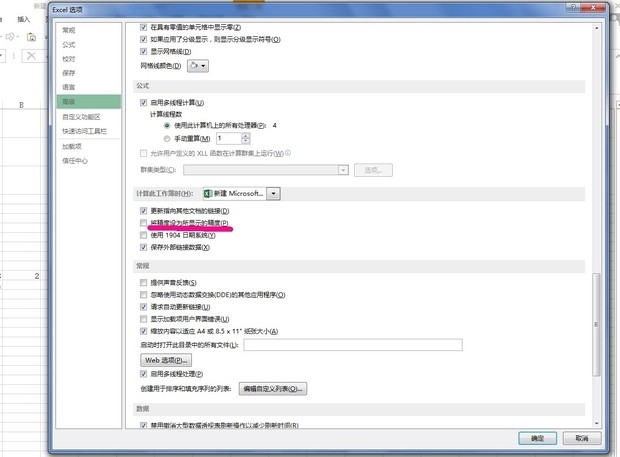Uncheck 显示网格线 checkbox

click(144, 51)
